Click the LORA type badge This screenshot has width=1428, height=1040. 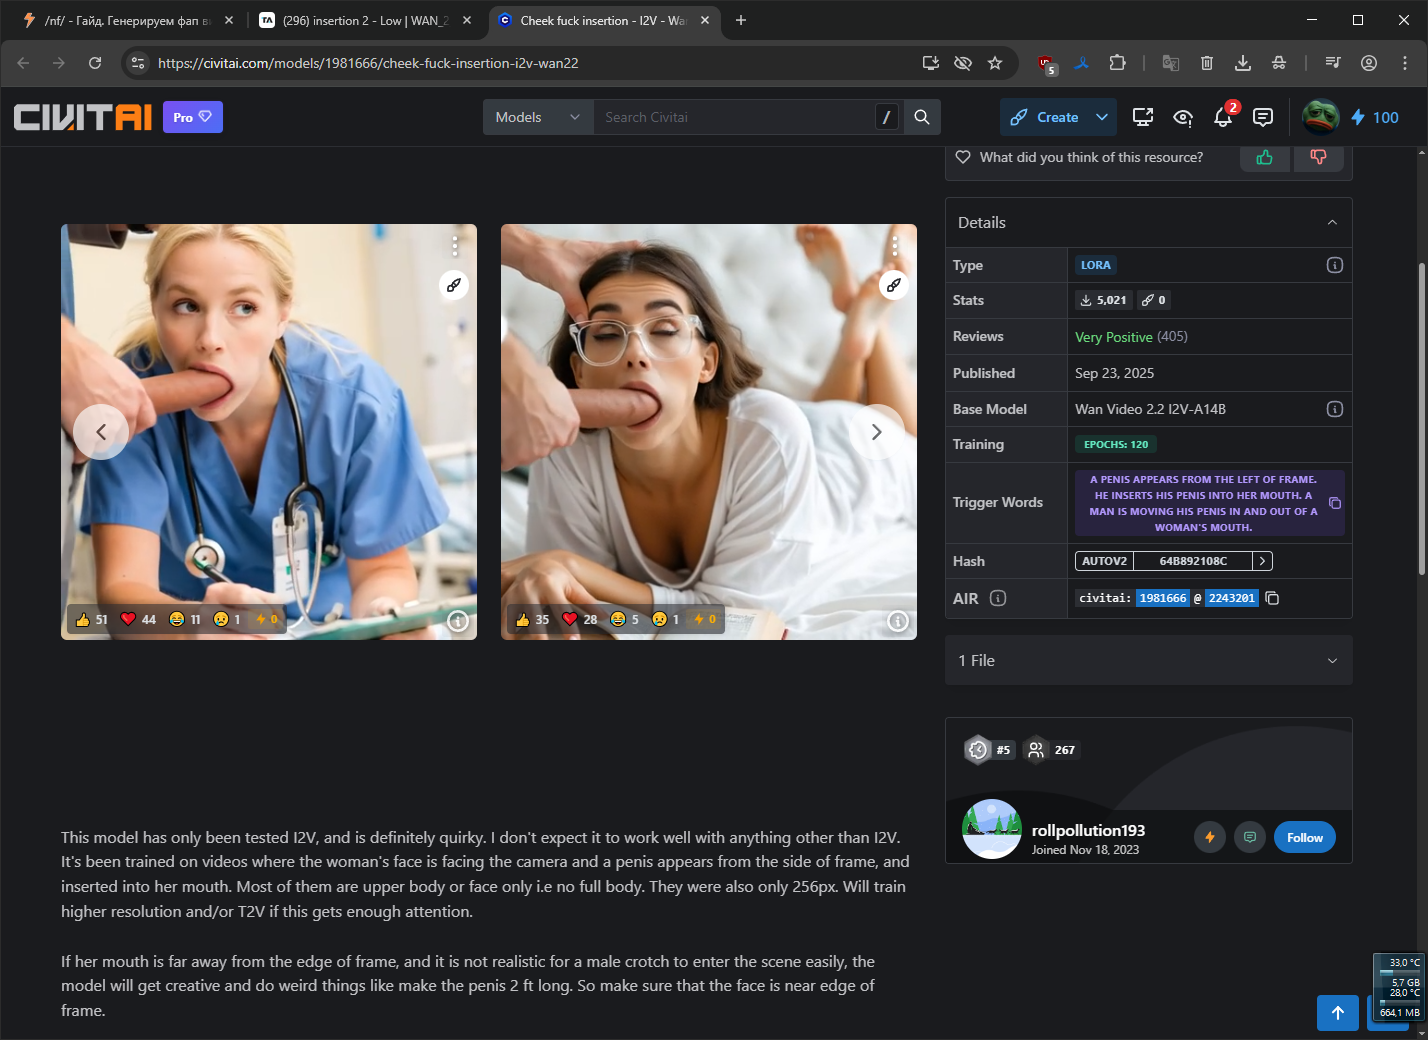(x=1096, y=265)
